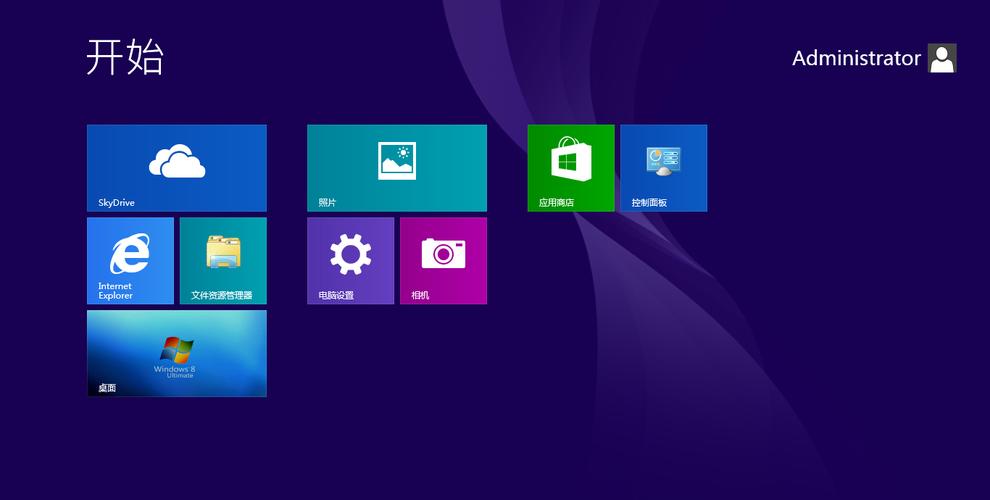Launch the 相机 camera tile
The image size is (990, 500).
(x=443, y=261)
